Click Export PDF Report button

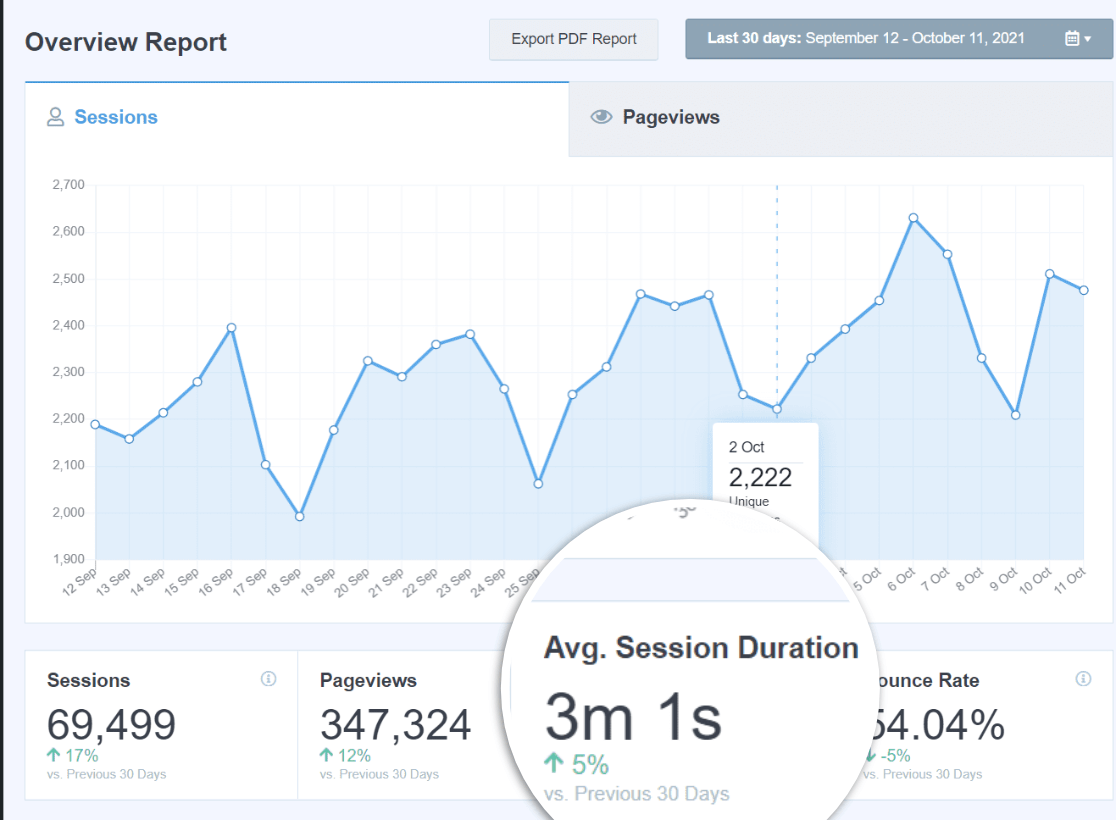(x=574, y=39)
